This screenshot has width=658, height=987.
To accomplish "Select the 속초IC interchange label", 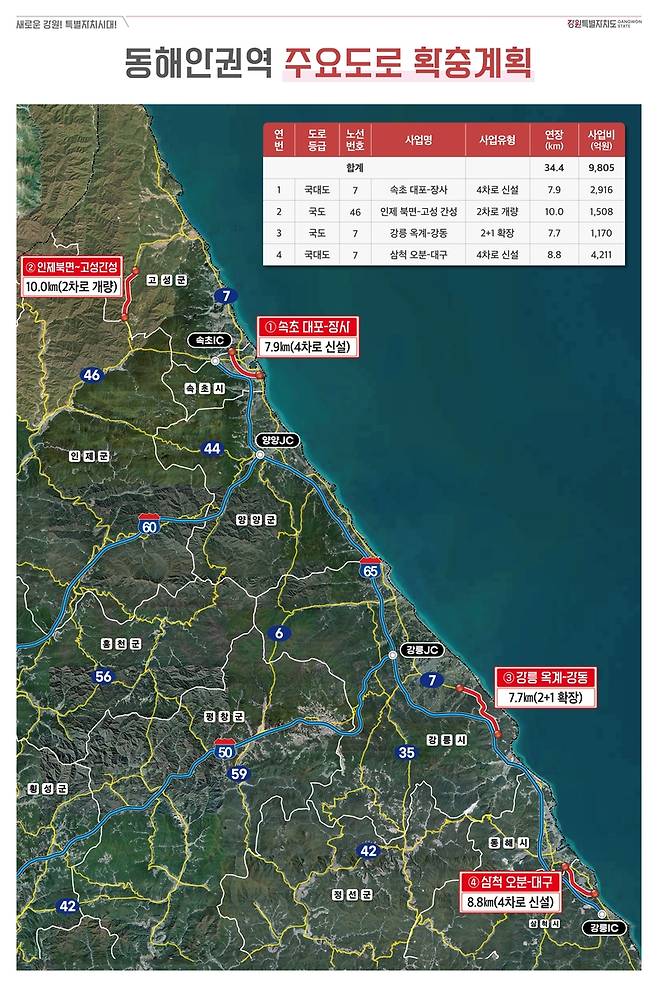I will pos(211,341).
